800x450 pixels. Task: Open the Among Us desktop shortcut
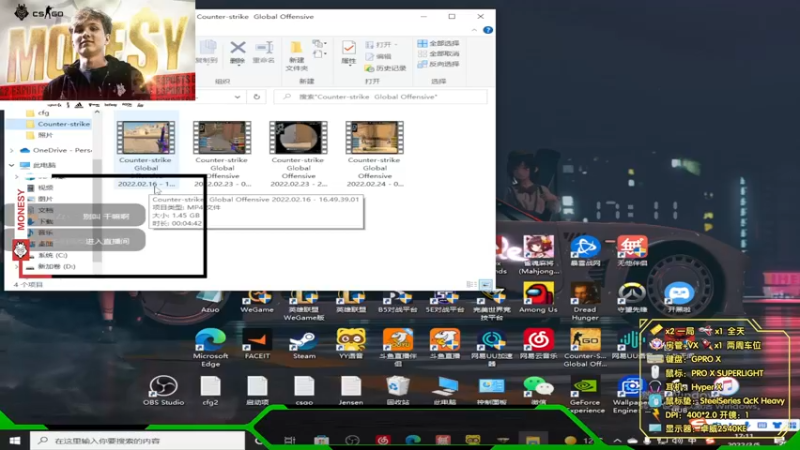538,297
